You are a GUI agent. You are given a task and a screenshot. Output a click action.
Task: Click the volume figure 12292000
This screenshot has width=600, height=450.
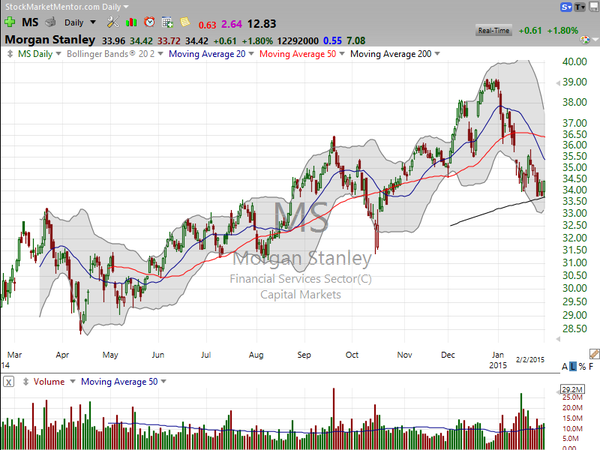click(x=298, y=41)
